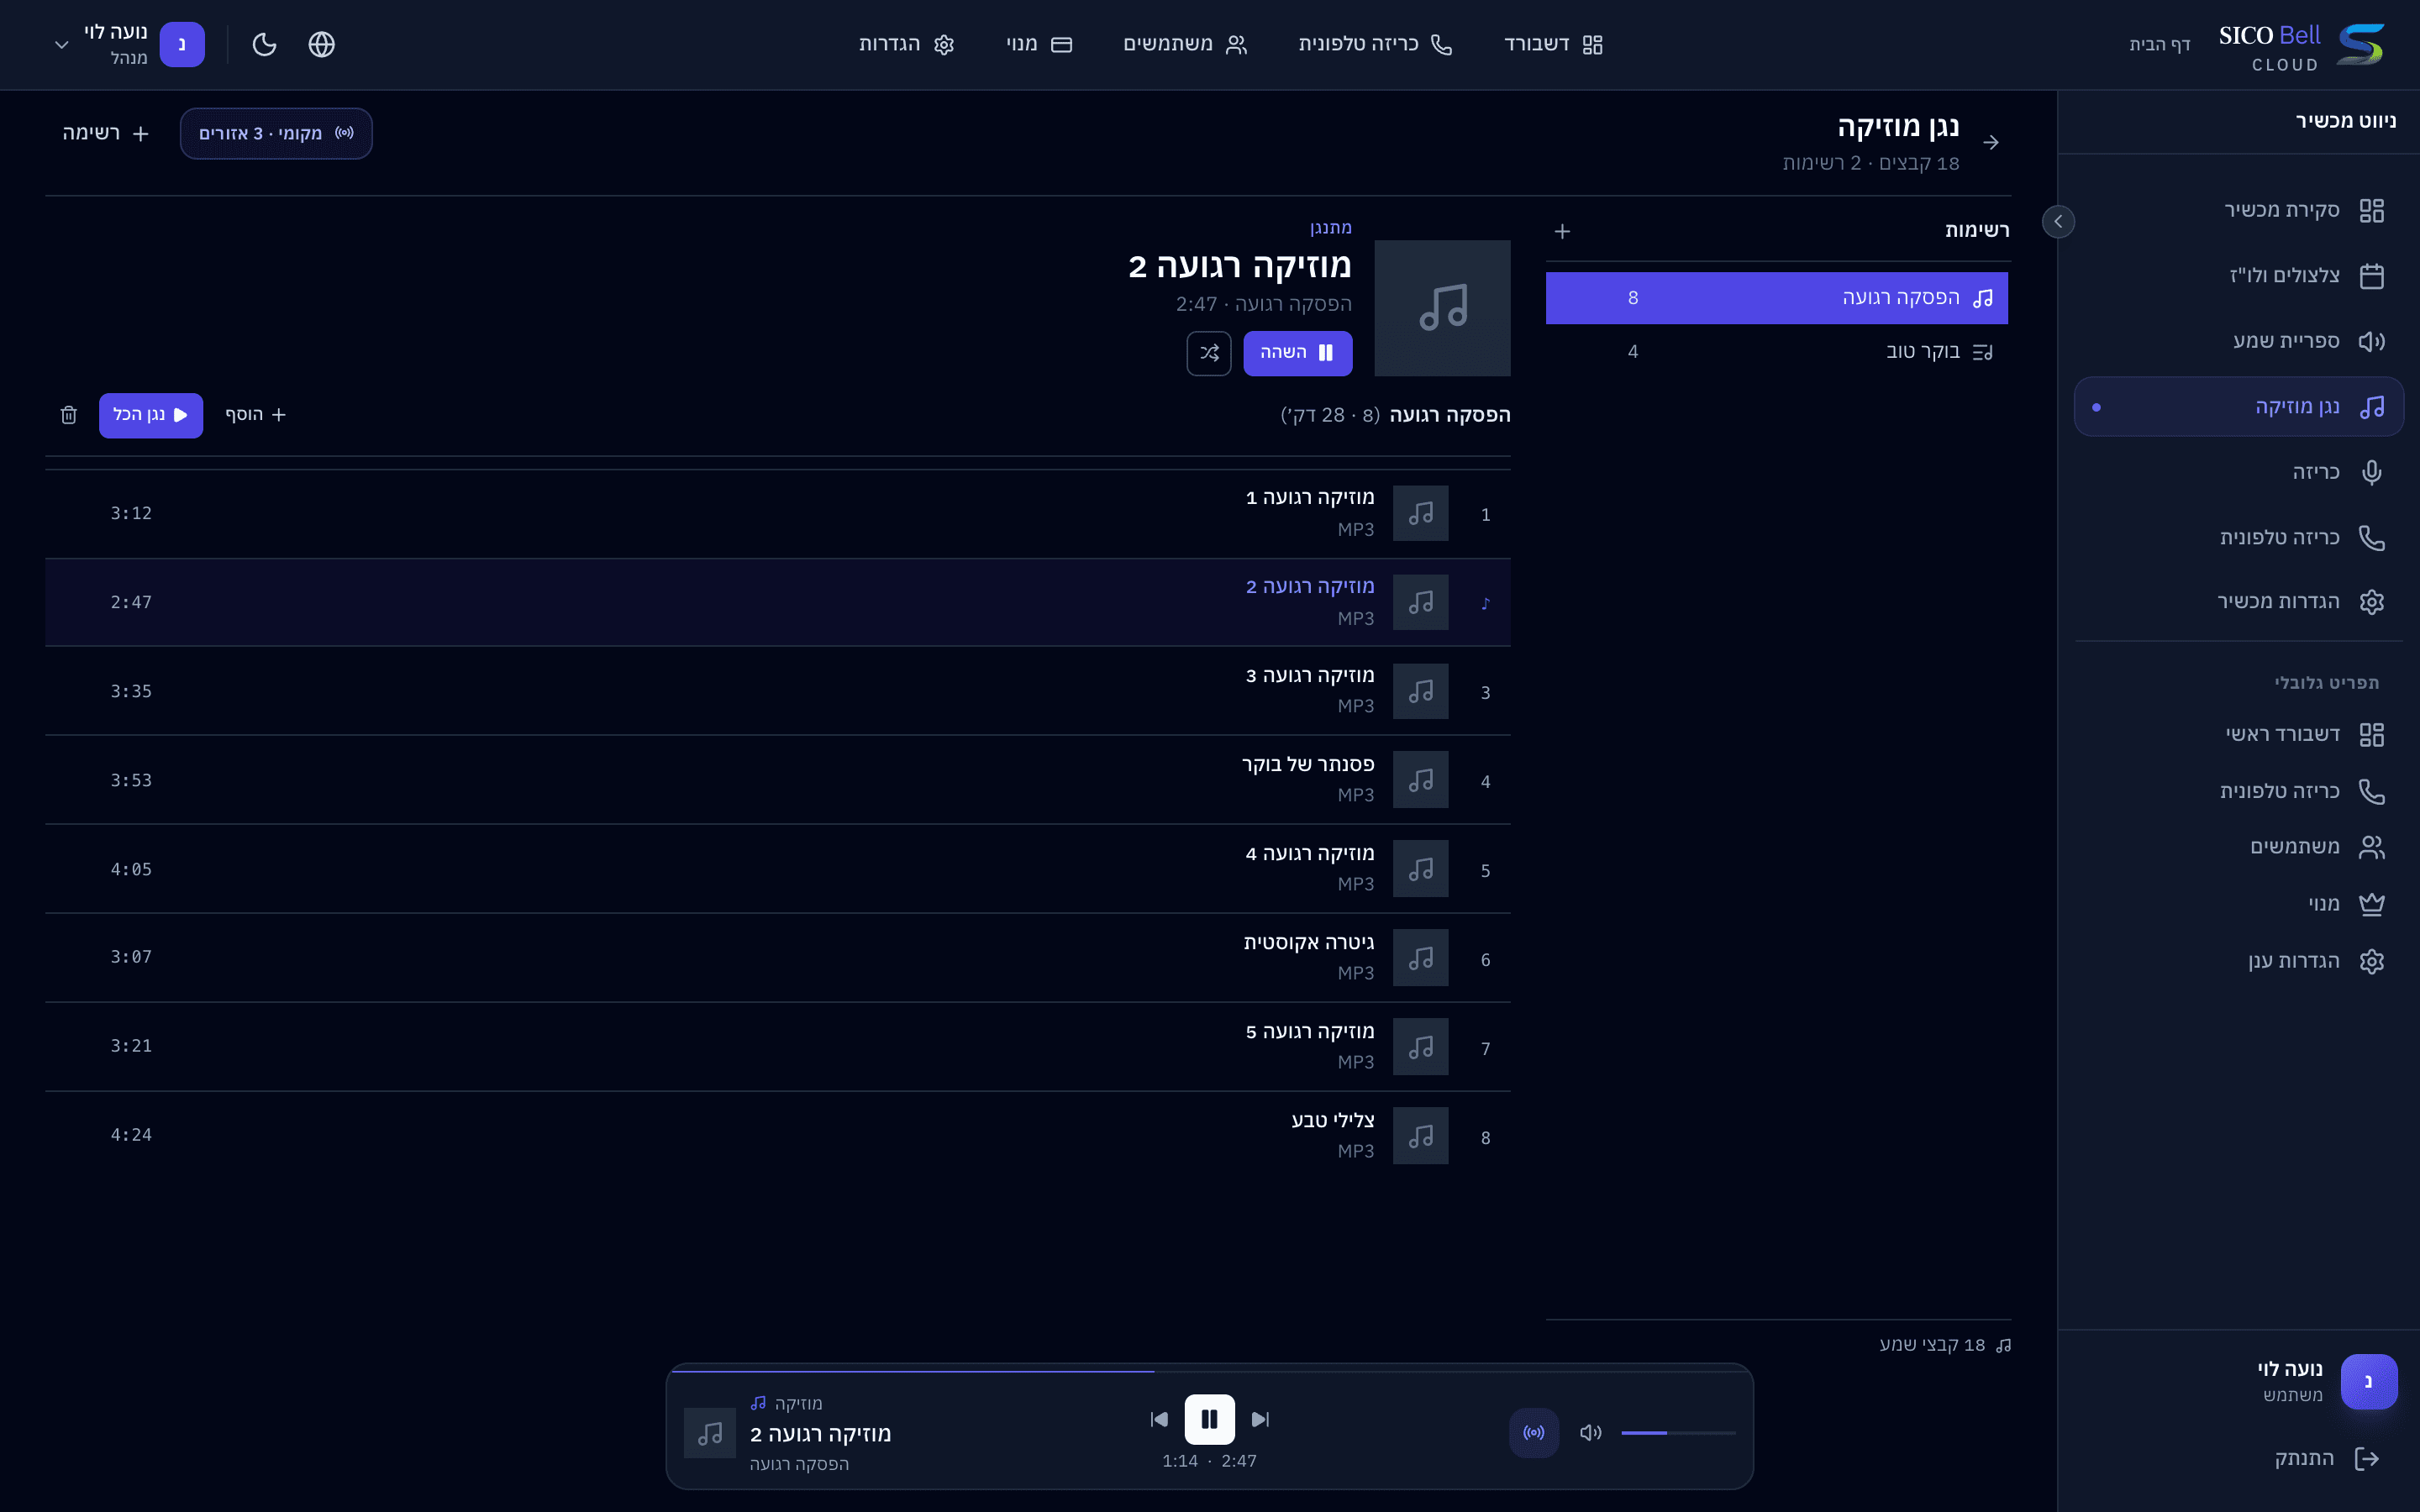
Task: Pause playback with השהה button
Action: [1297, 353]
